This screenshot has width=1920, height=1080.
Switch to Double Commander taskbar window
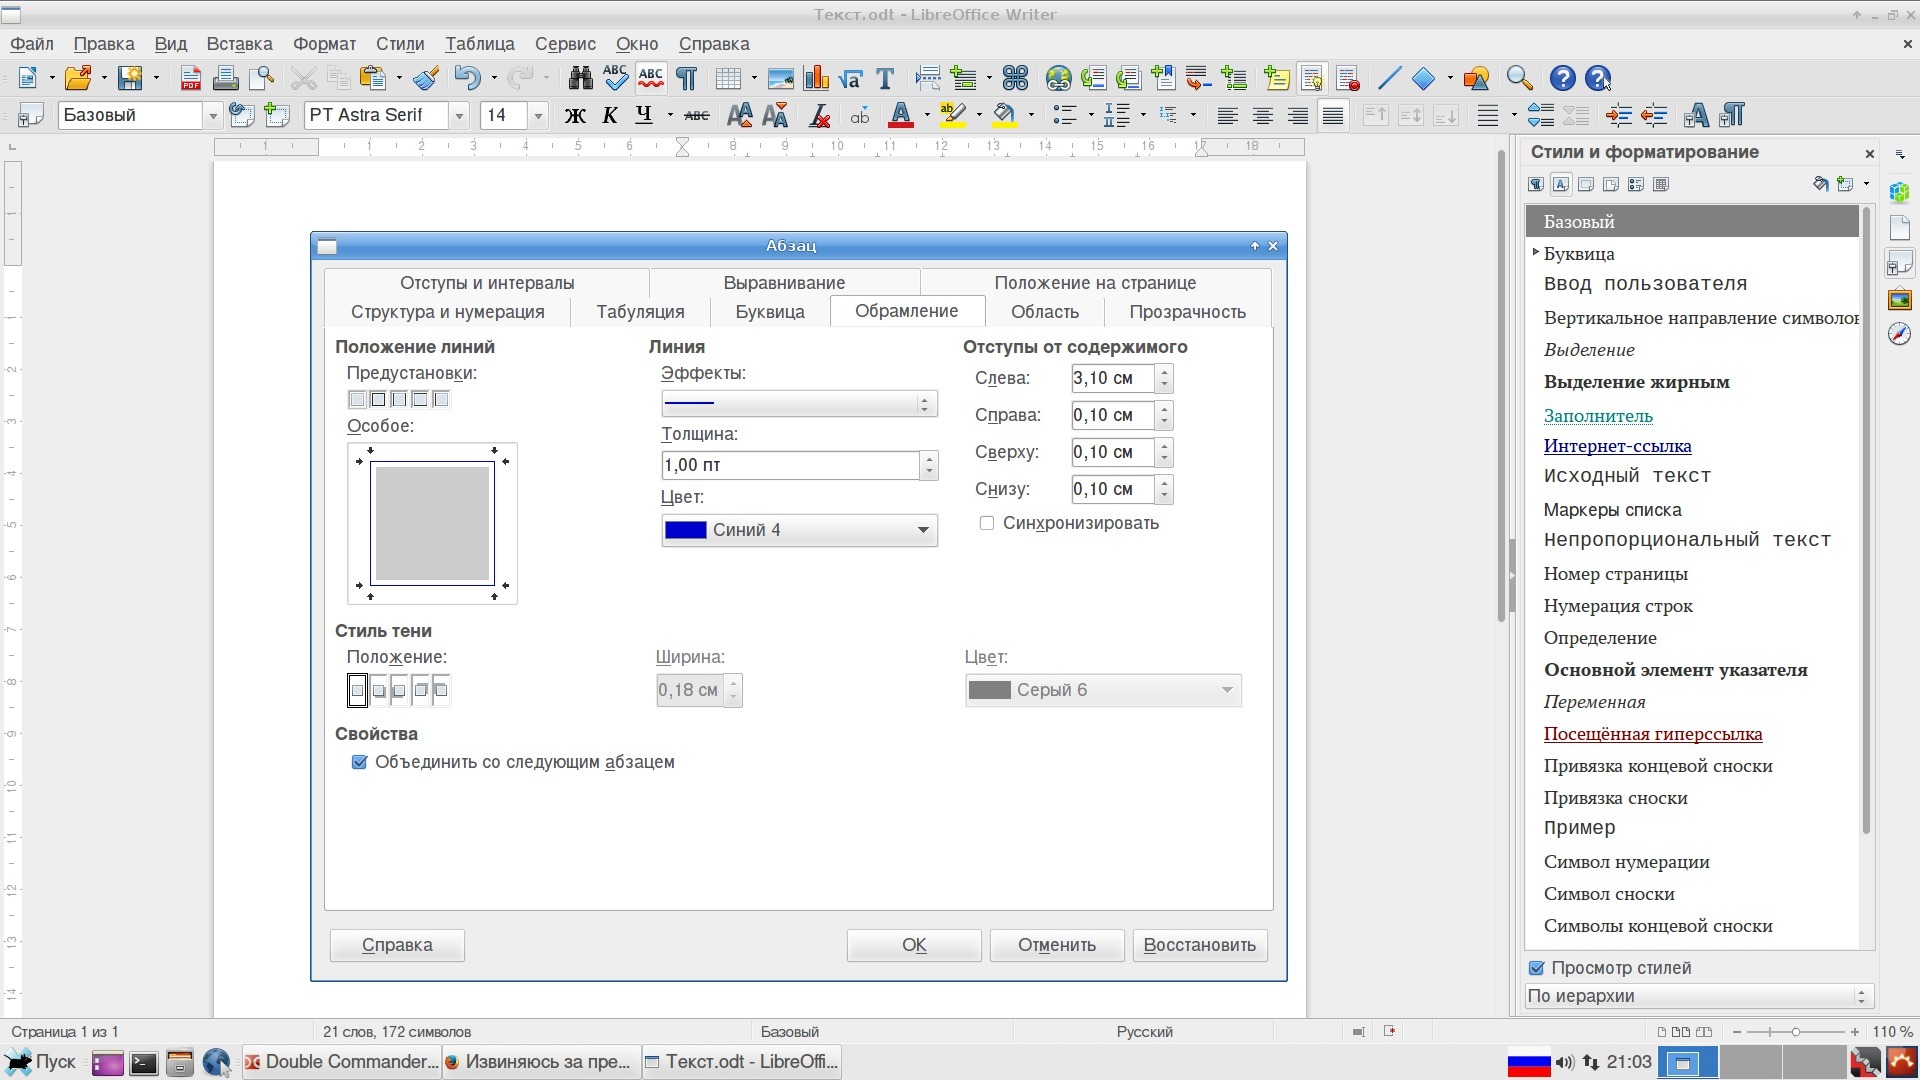click(x=340, y=1062)
